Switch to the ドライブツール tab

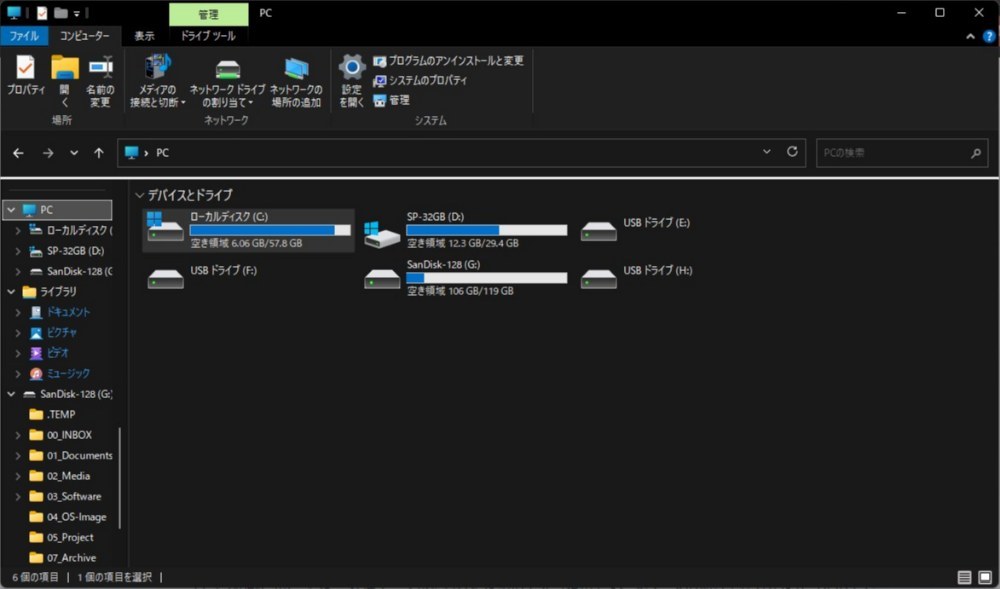click(x=208, y=36)
